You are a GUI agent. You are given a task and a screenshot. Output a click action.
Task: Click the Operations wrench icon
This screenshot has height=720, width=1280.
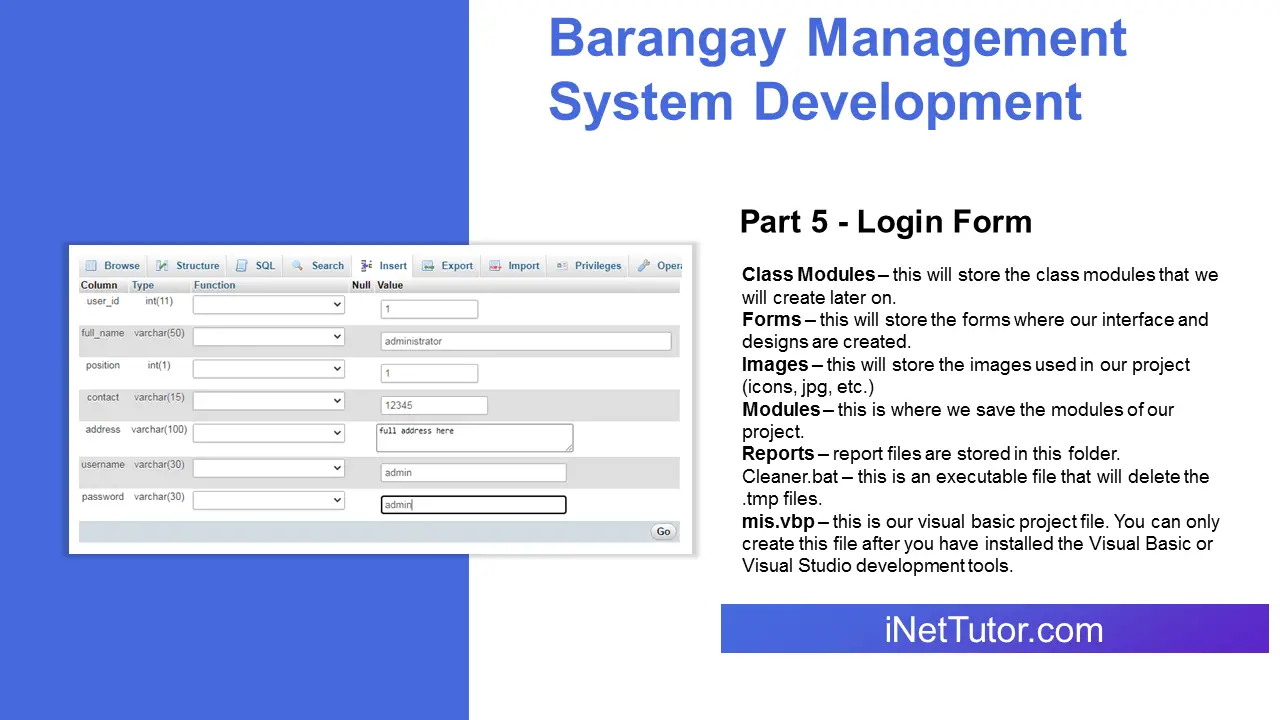pos(645,265)
